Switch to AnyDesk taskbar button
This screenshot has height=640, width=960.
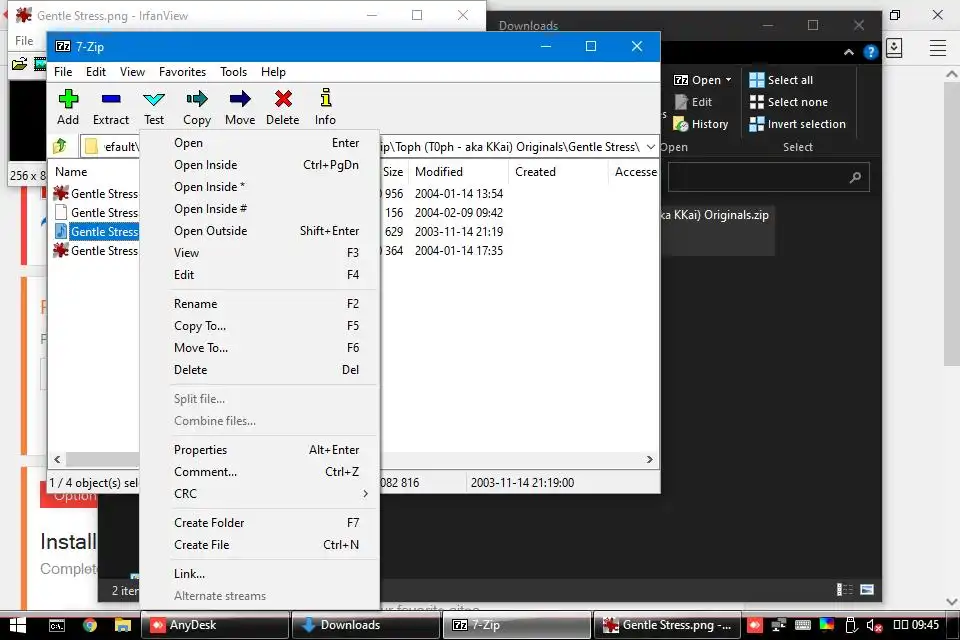215,625
